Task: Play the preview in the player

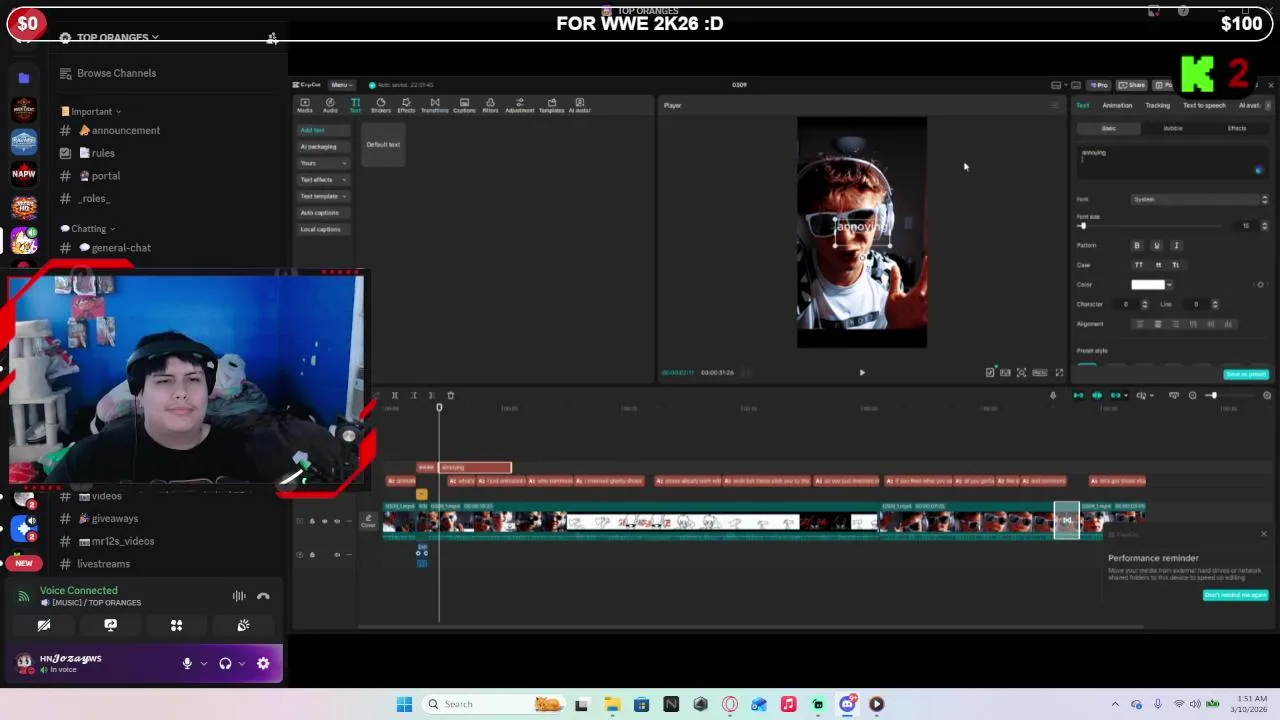Action: point(862,372)
